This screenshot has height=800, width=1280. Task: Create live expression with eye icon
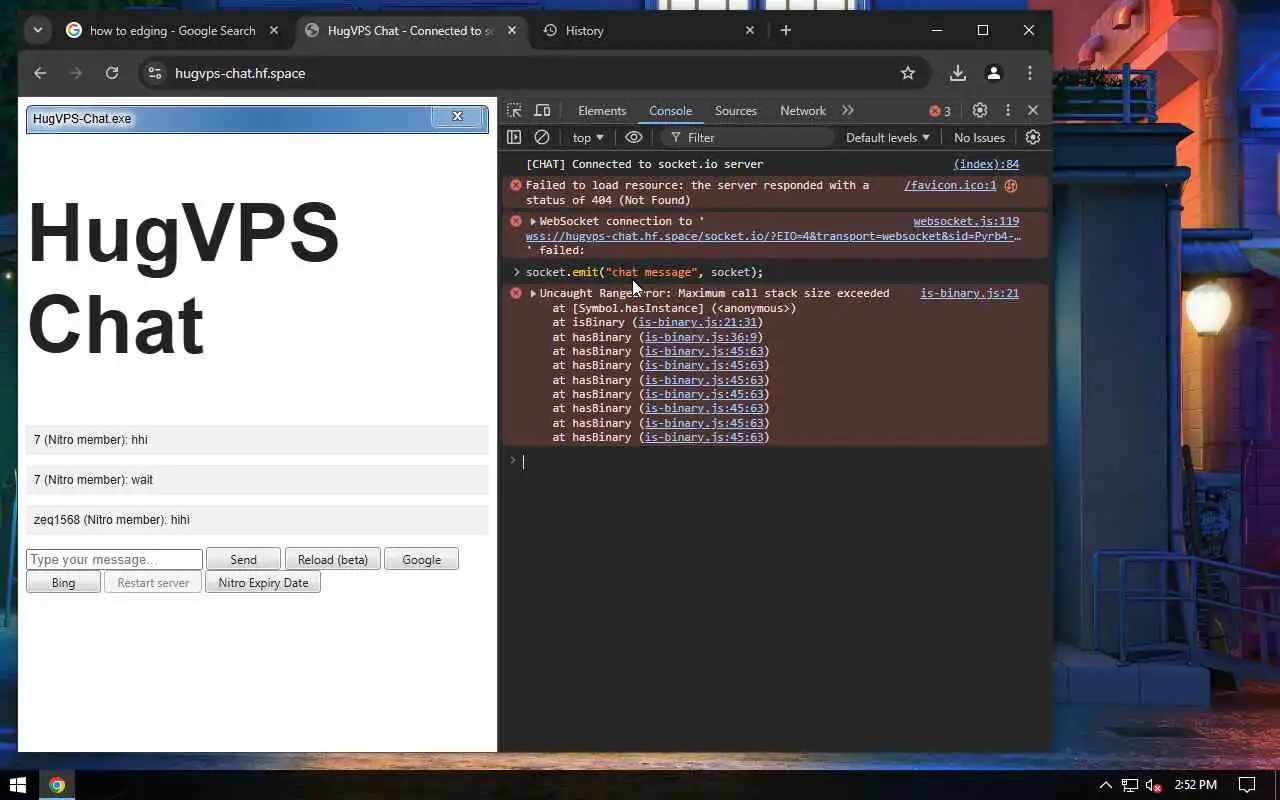pyautogui.click(x=634, y=138)
